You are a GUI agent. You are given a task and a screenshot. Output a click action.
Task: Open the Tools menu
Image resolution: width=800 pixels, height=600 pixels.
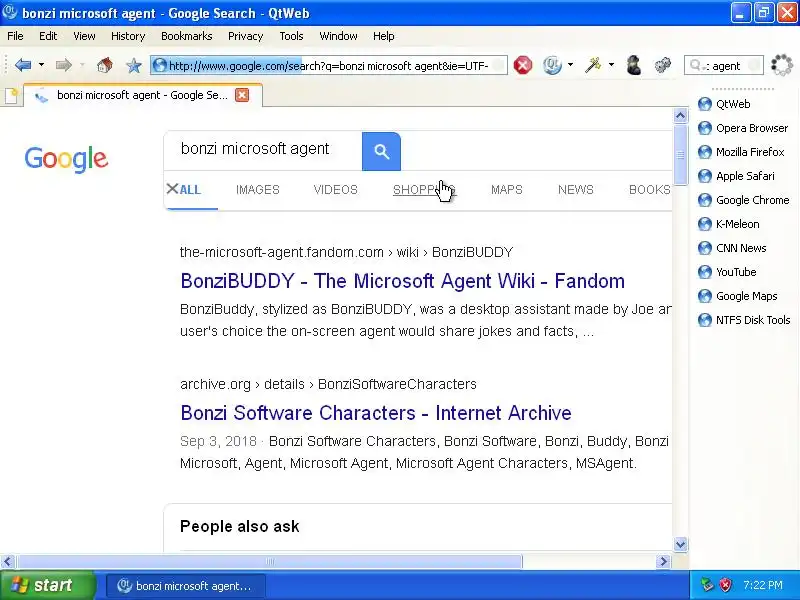tap(291, 36)
